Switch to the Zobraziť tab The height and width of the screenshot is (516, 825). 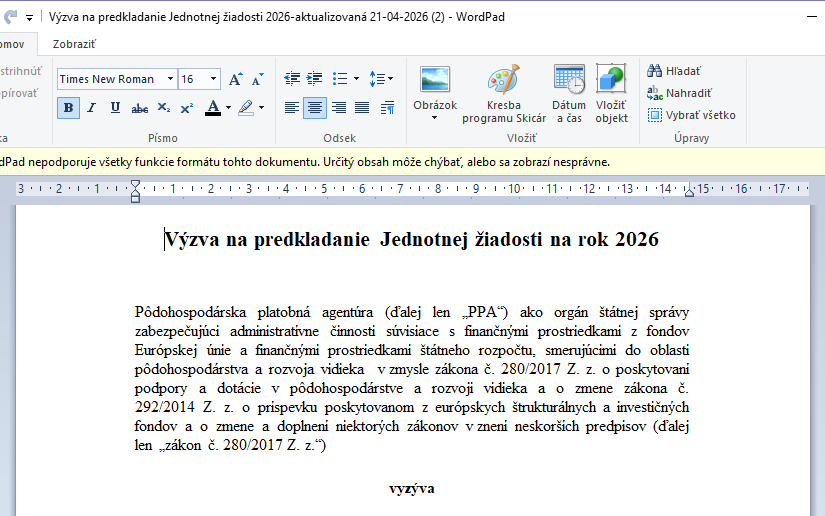73,44
